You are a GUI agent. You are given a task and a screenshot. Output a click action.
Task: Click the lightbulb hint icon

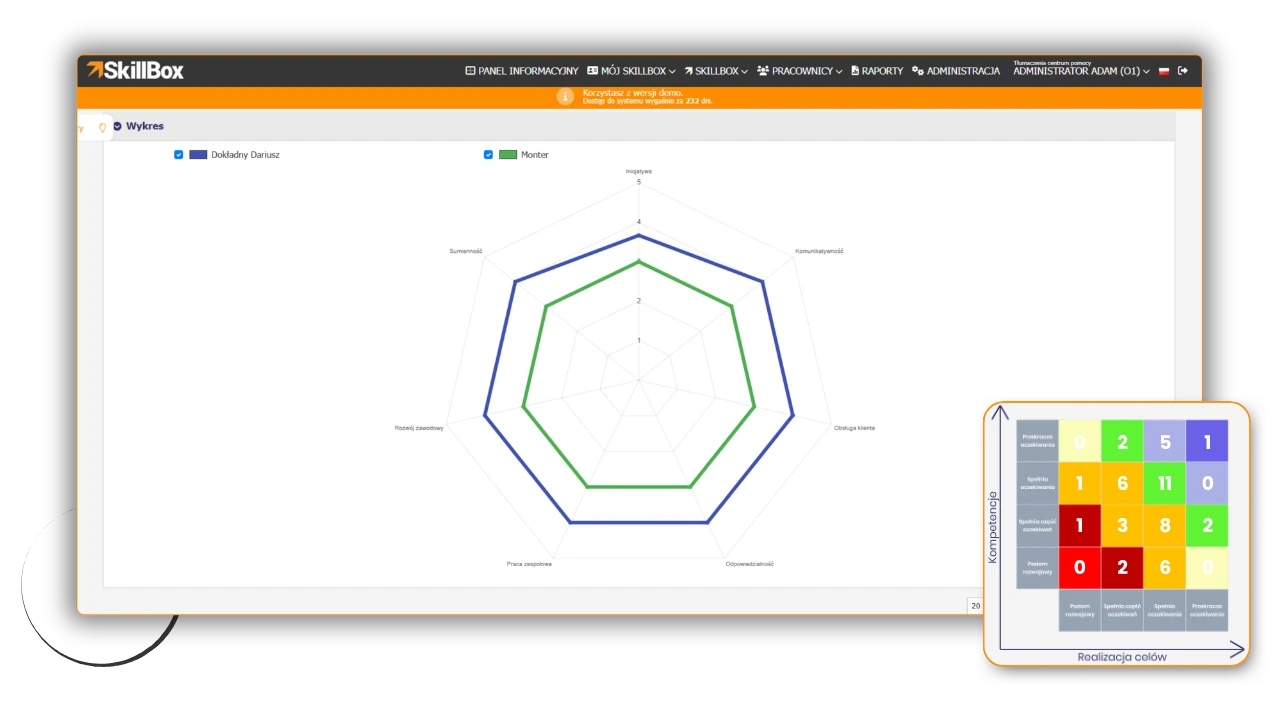[102, 127]
